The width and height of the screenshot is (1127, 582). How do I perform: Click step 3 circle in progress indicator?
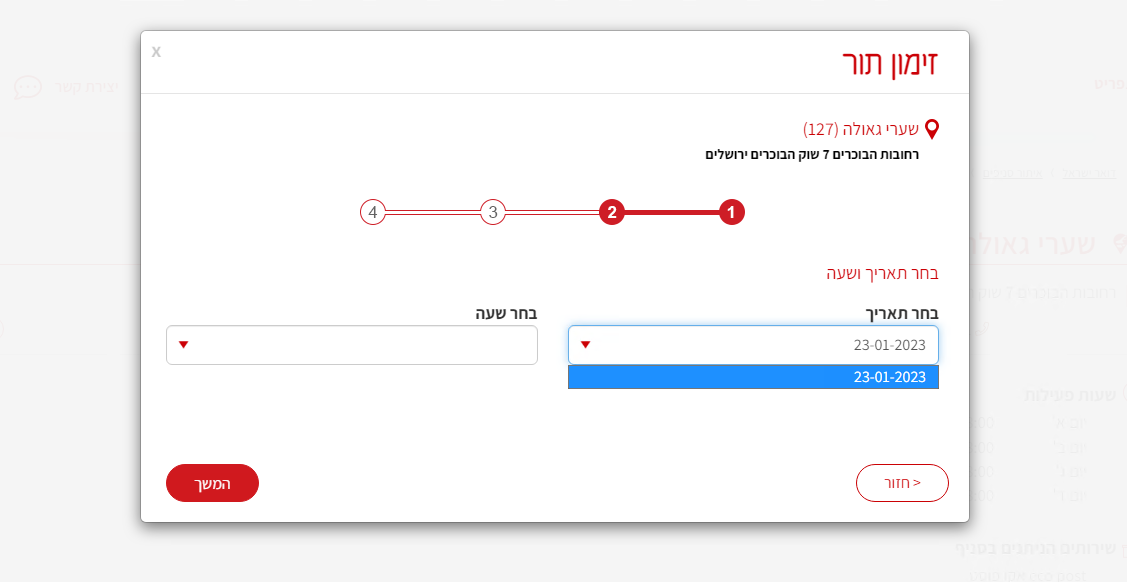point(493,212)
